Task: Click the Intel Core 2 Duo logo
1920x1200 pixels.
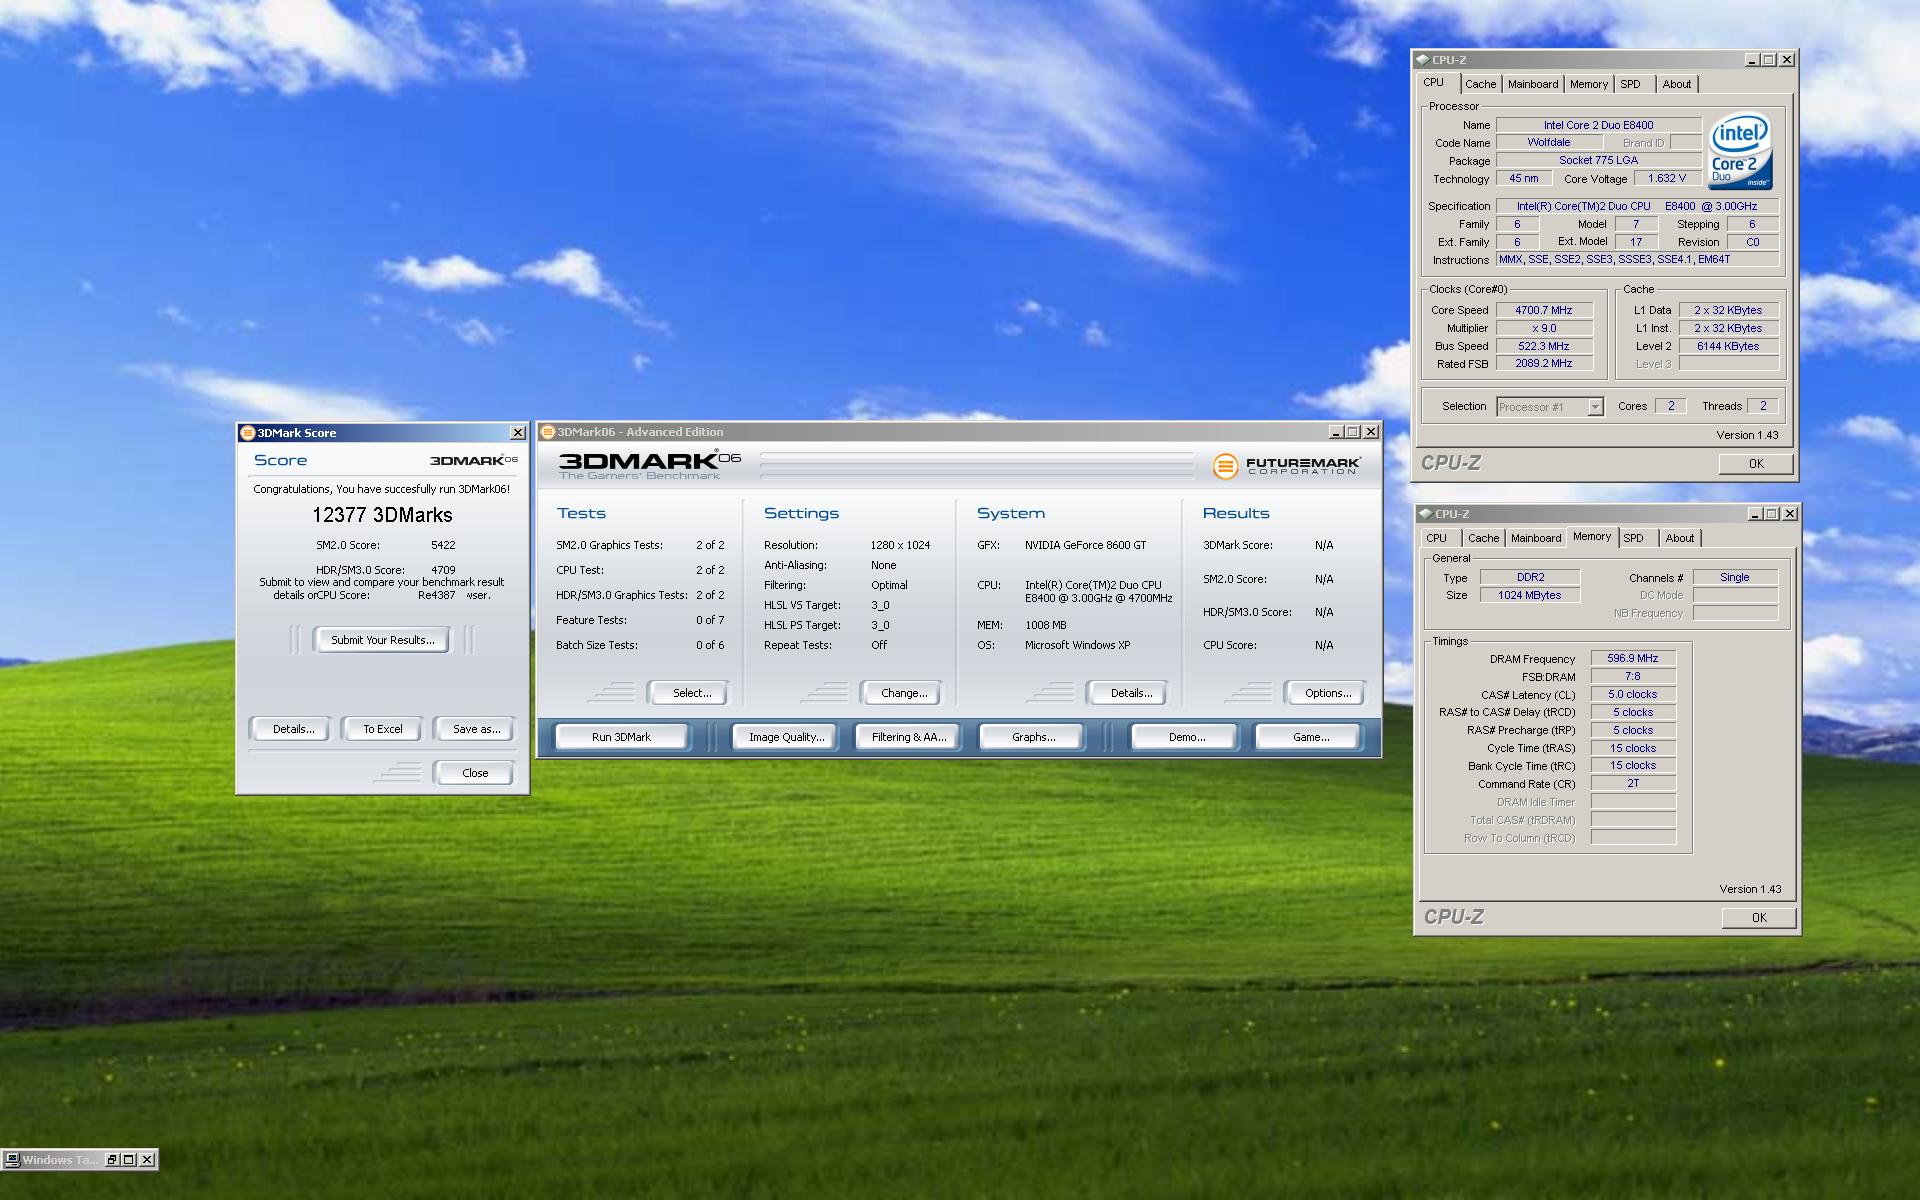Action: coord(1741,151)
